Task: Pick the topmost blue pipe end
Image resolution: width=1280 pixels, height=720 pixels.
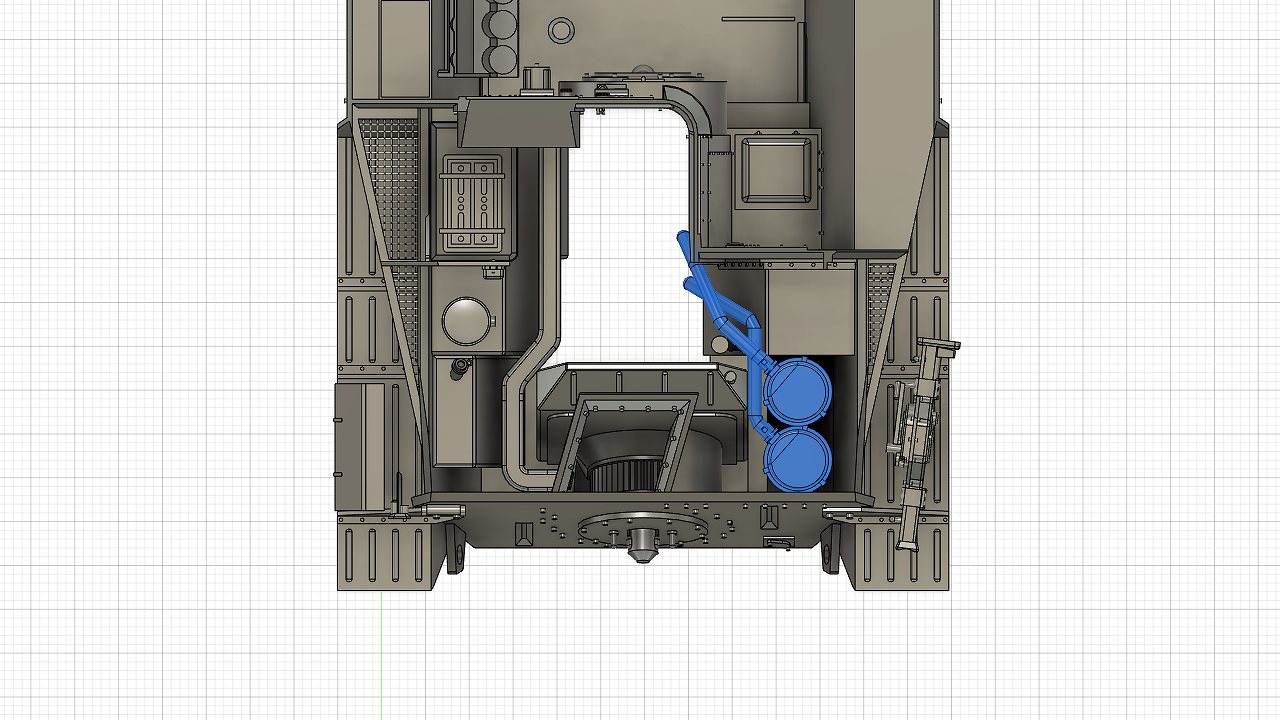Action: point(683,238)
